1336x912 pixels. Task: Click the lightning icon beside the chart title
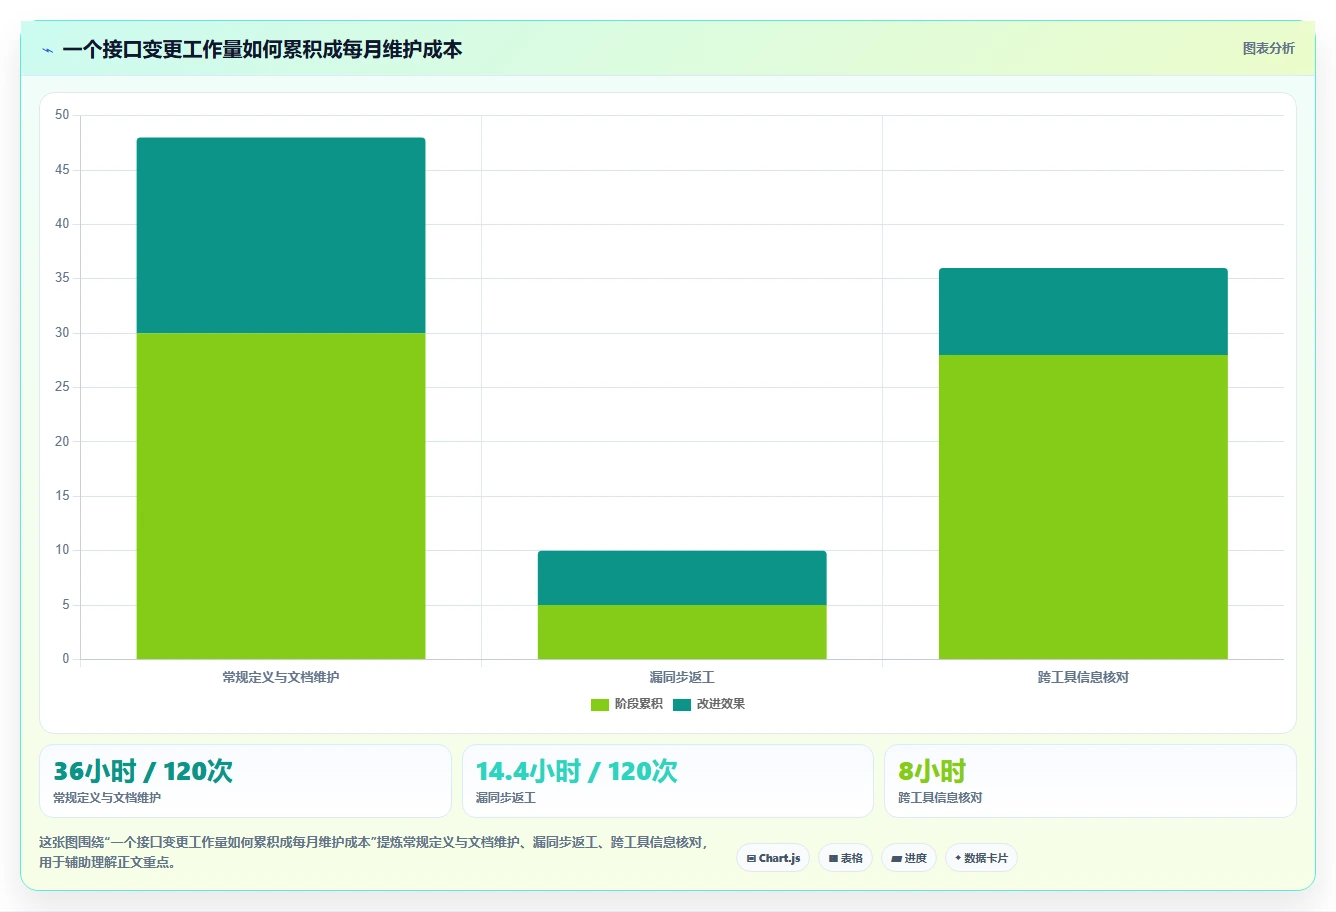click(48, 50)
